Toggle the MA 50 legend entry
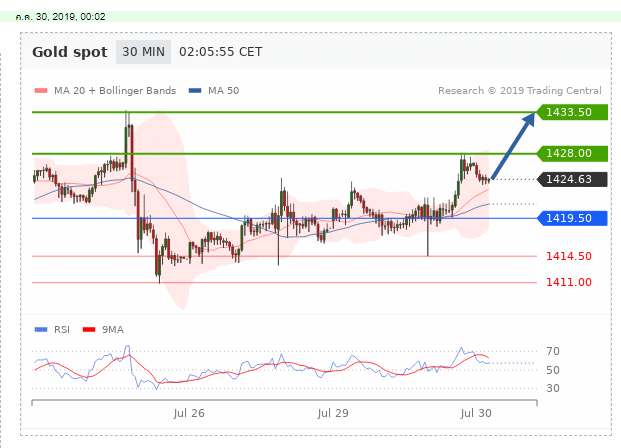 click(214, 91)
